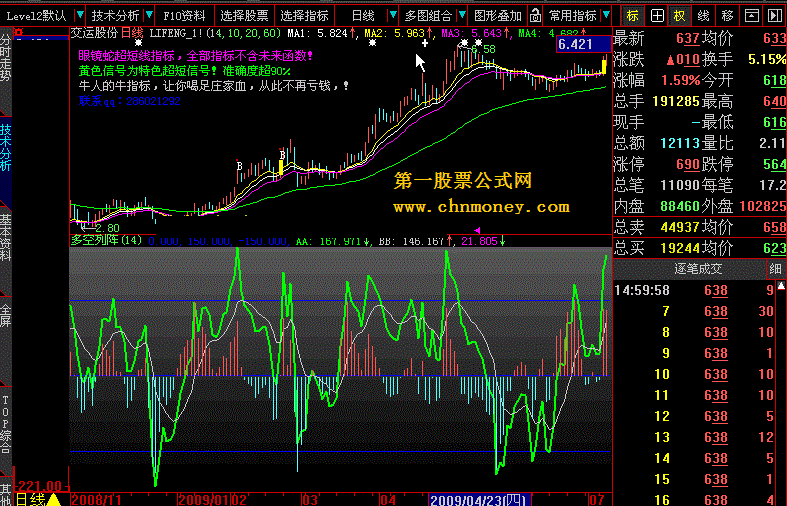Click the 多空列阵(14) indicator title

(106, 240)
